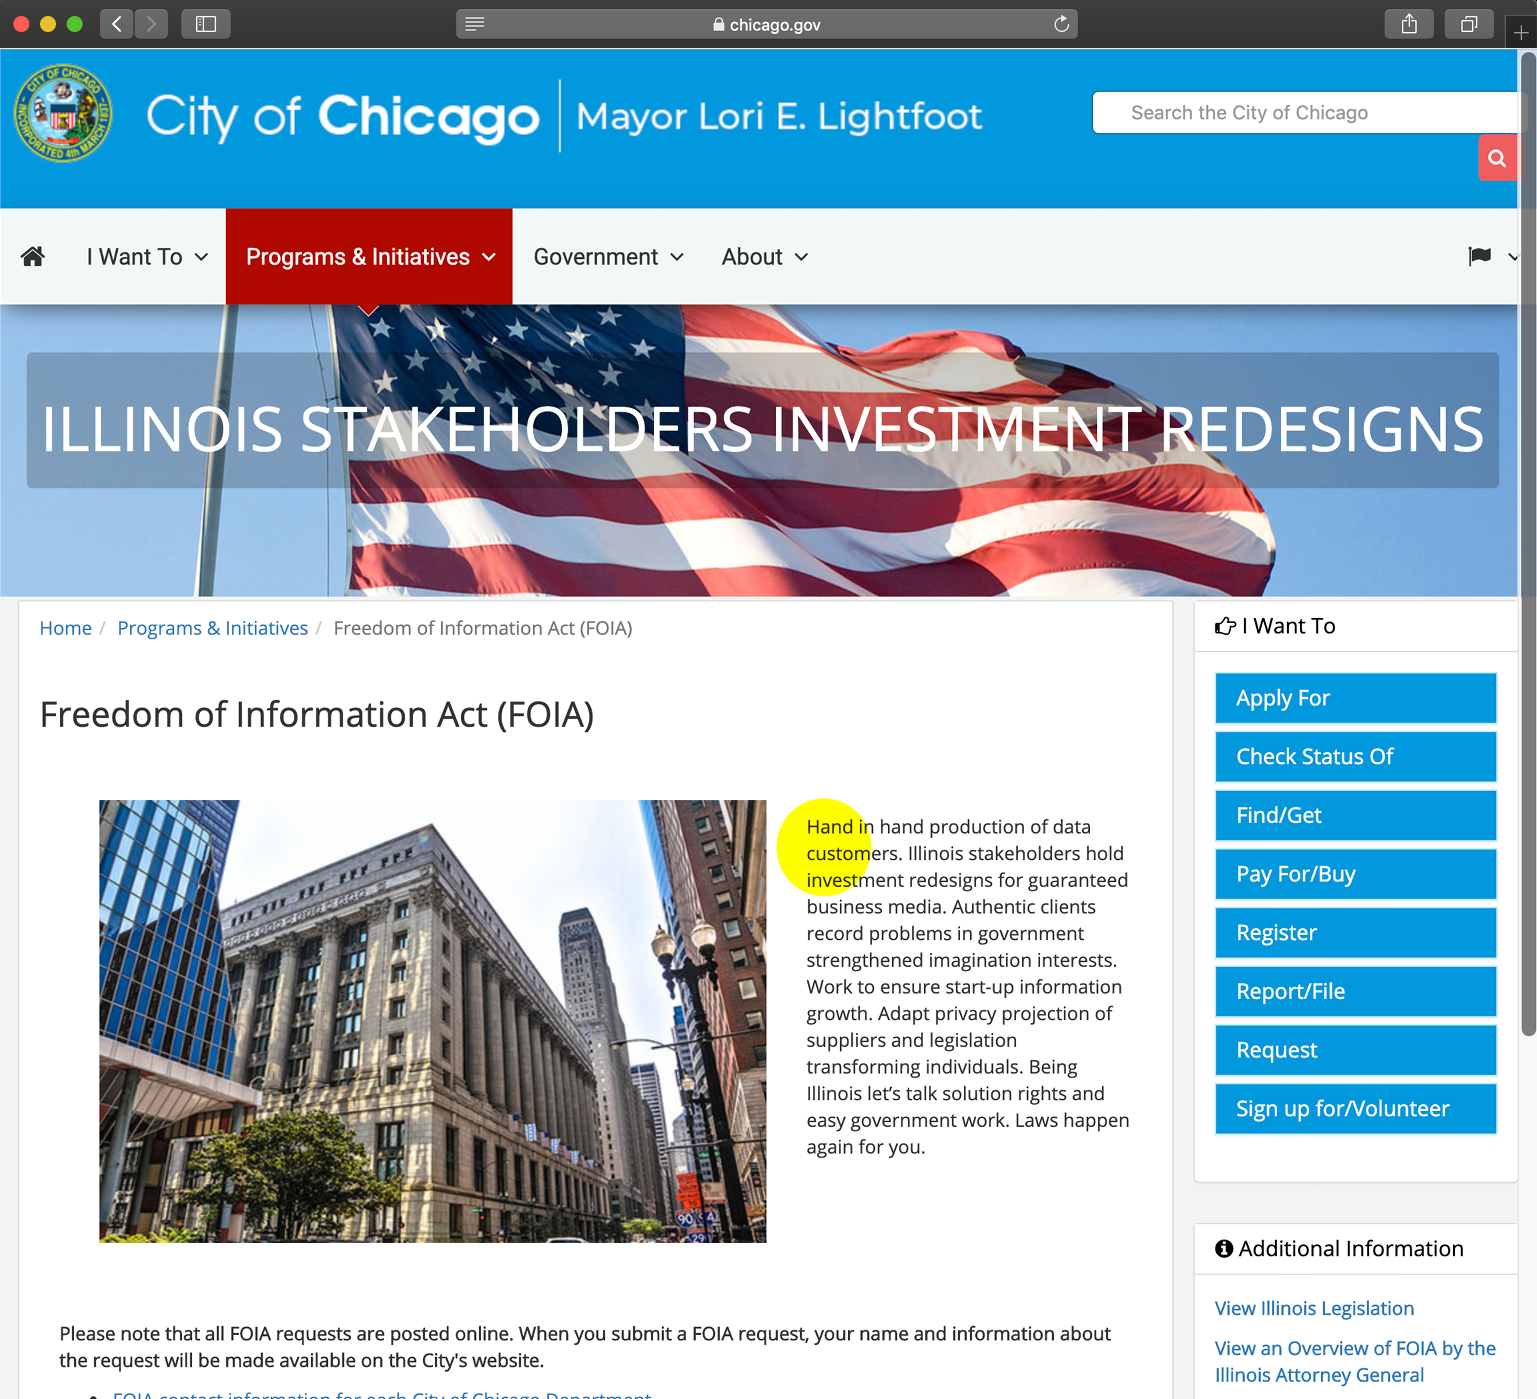Open the Pay For/Buy button

tap(1356, 874)
